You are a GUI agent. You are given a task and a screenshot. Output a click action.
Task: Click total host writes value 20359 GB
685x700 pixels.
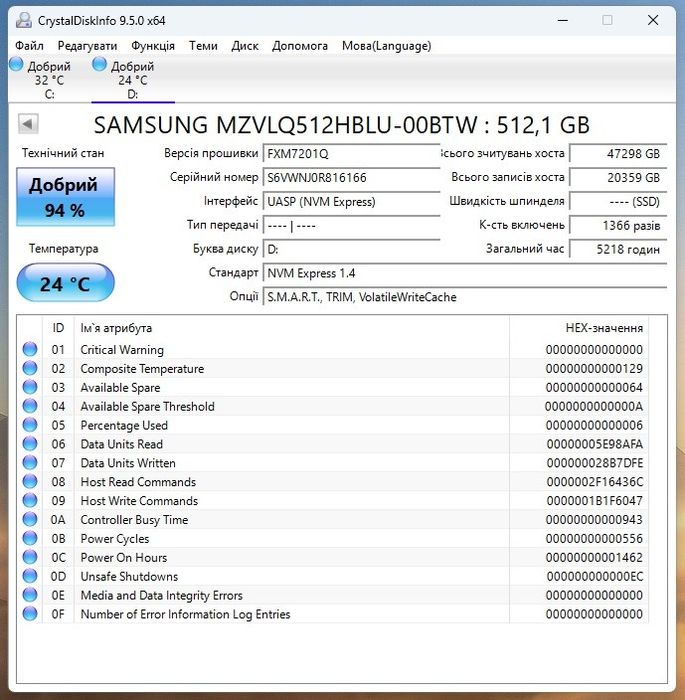point(618,178)
